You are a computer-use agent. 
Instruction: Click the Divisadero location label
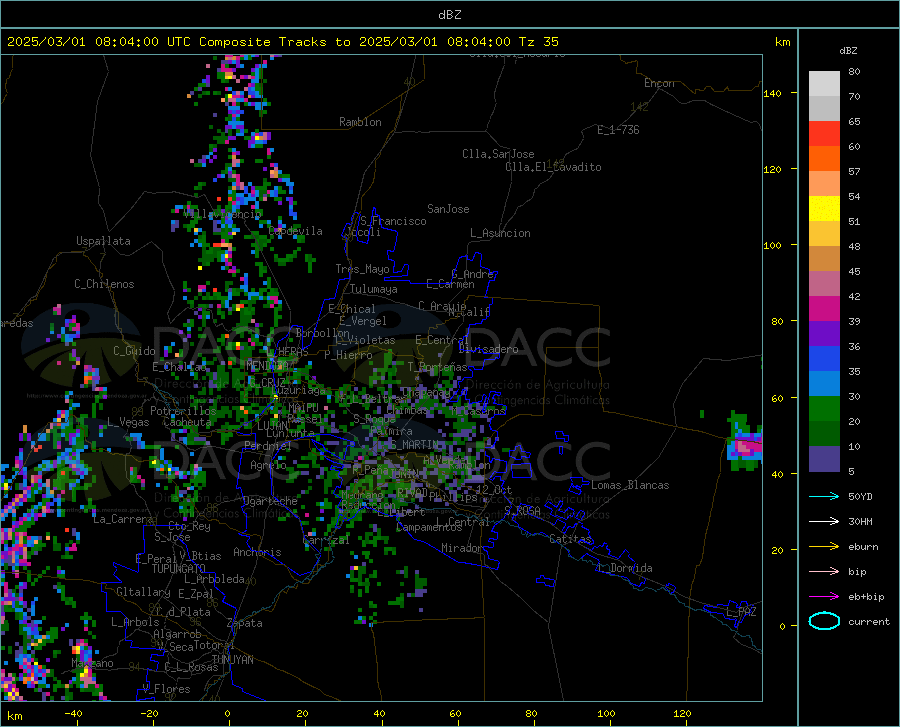tap(488, 349)
